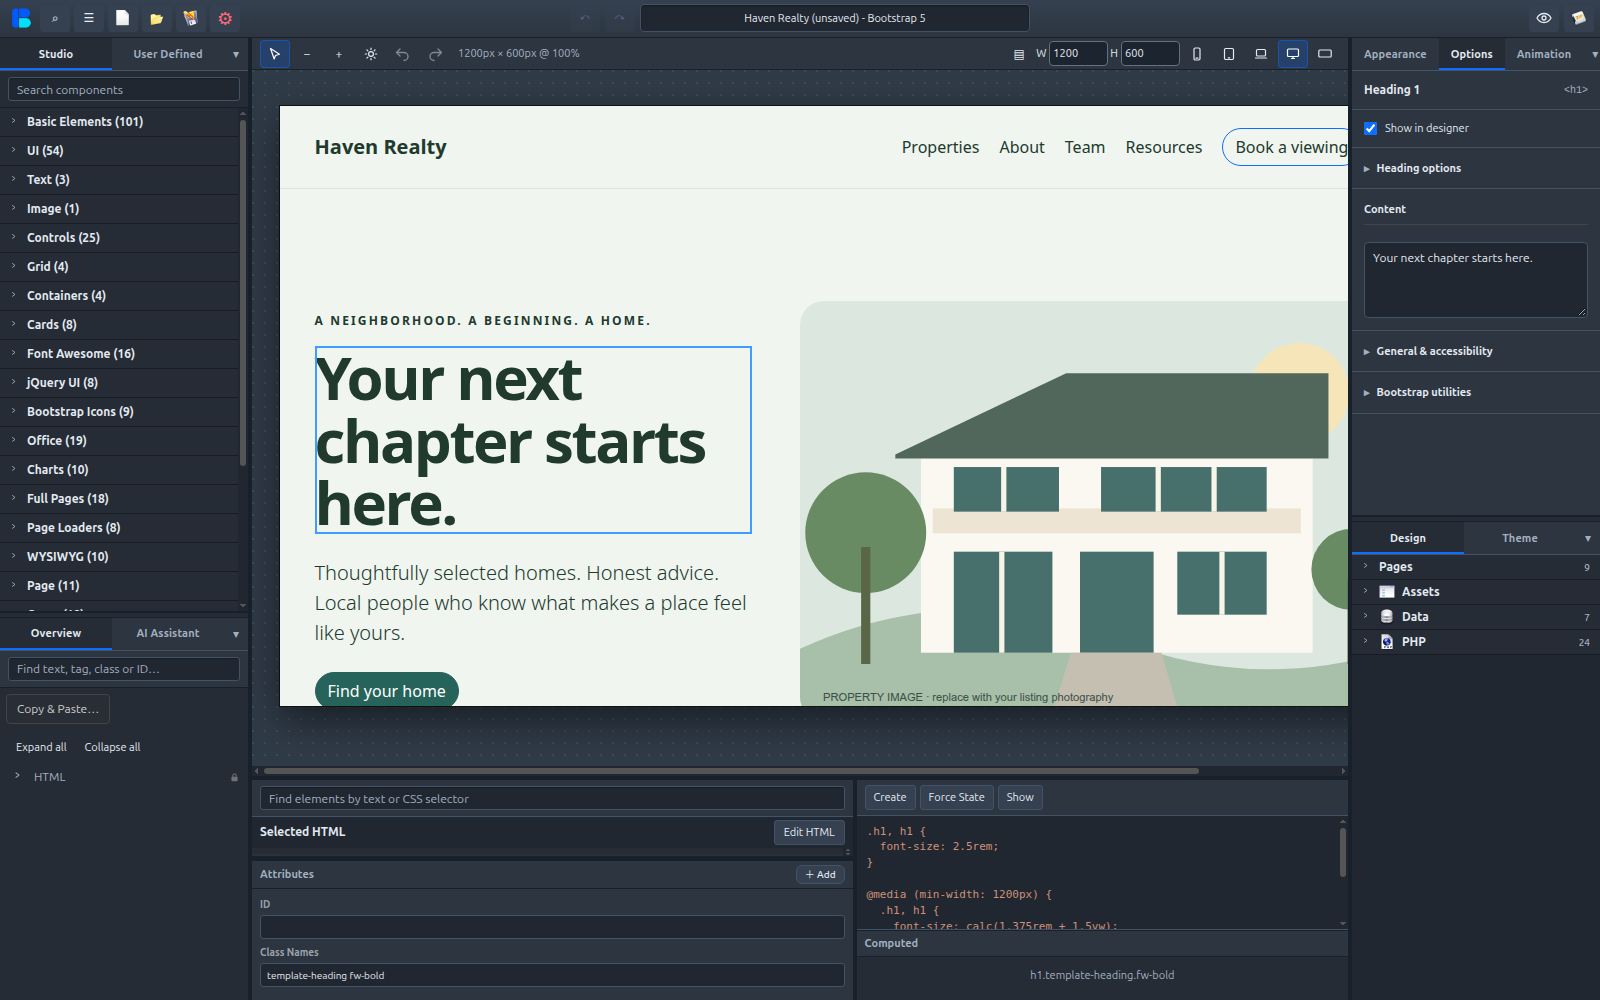1600x1000 pixels.
Task: Expand the Pages tree item
Action: point(1475,567)
